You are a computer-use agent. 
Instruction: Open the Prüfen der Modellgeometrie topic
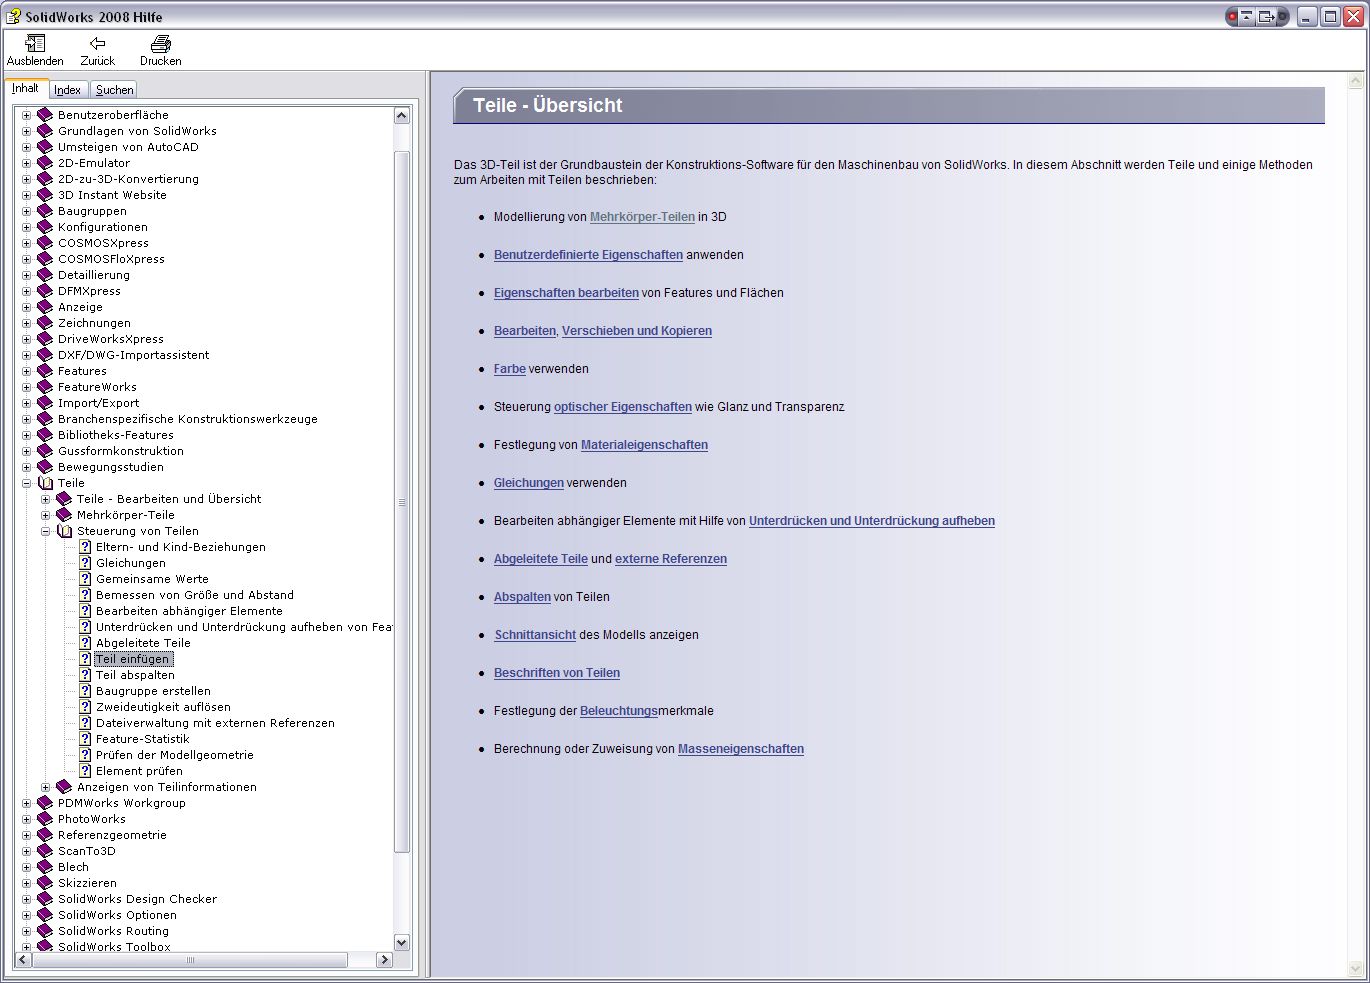pyautogui.click(x=175, y=755)
